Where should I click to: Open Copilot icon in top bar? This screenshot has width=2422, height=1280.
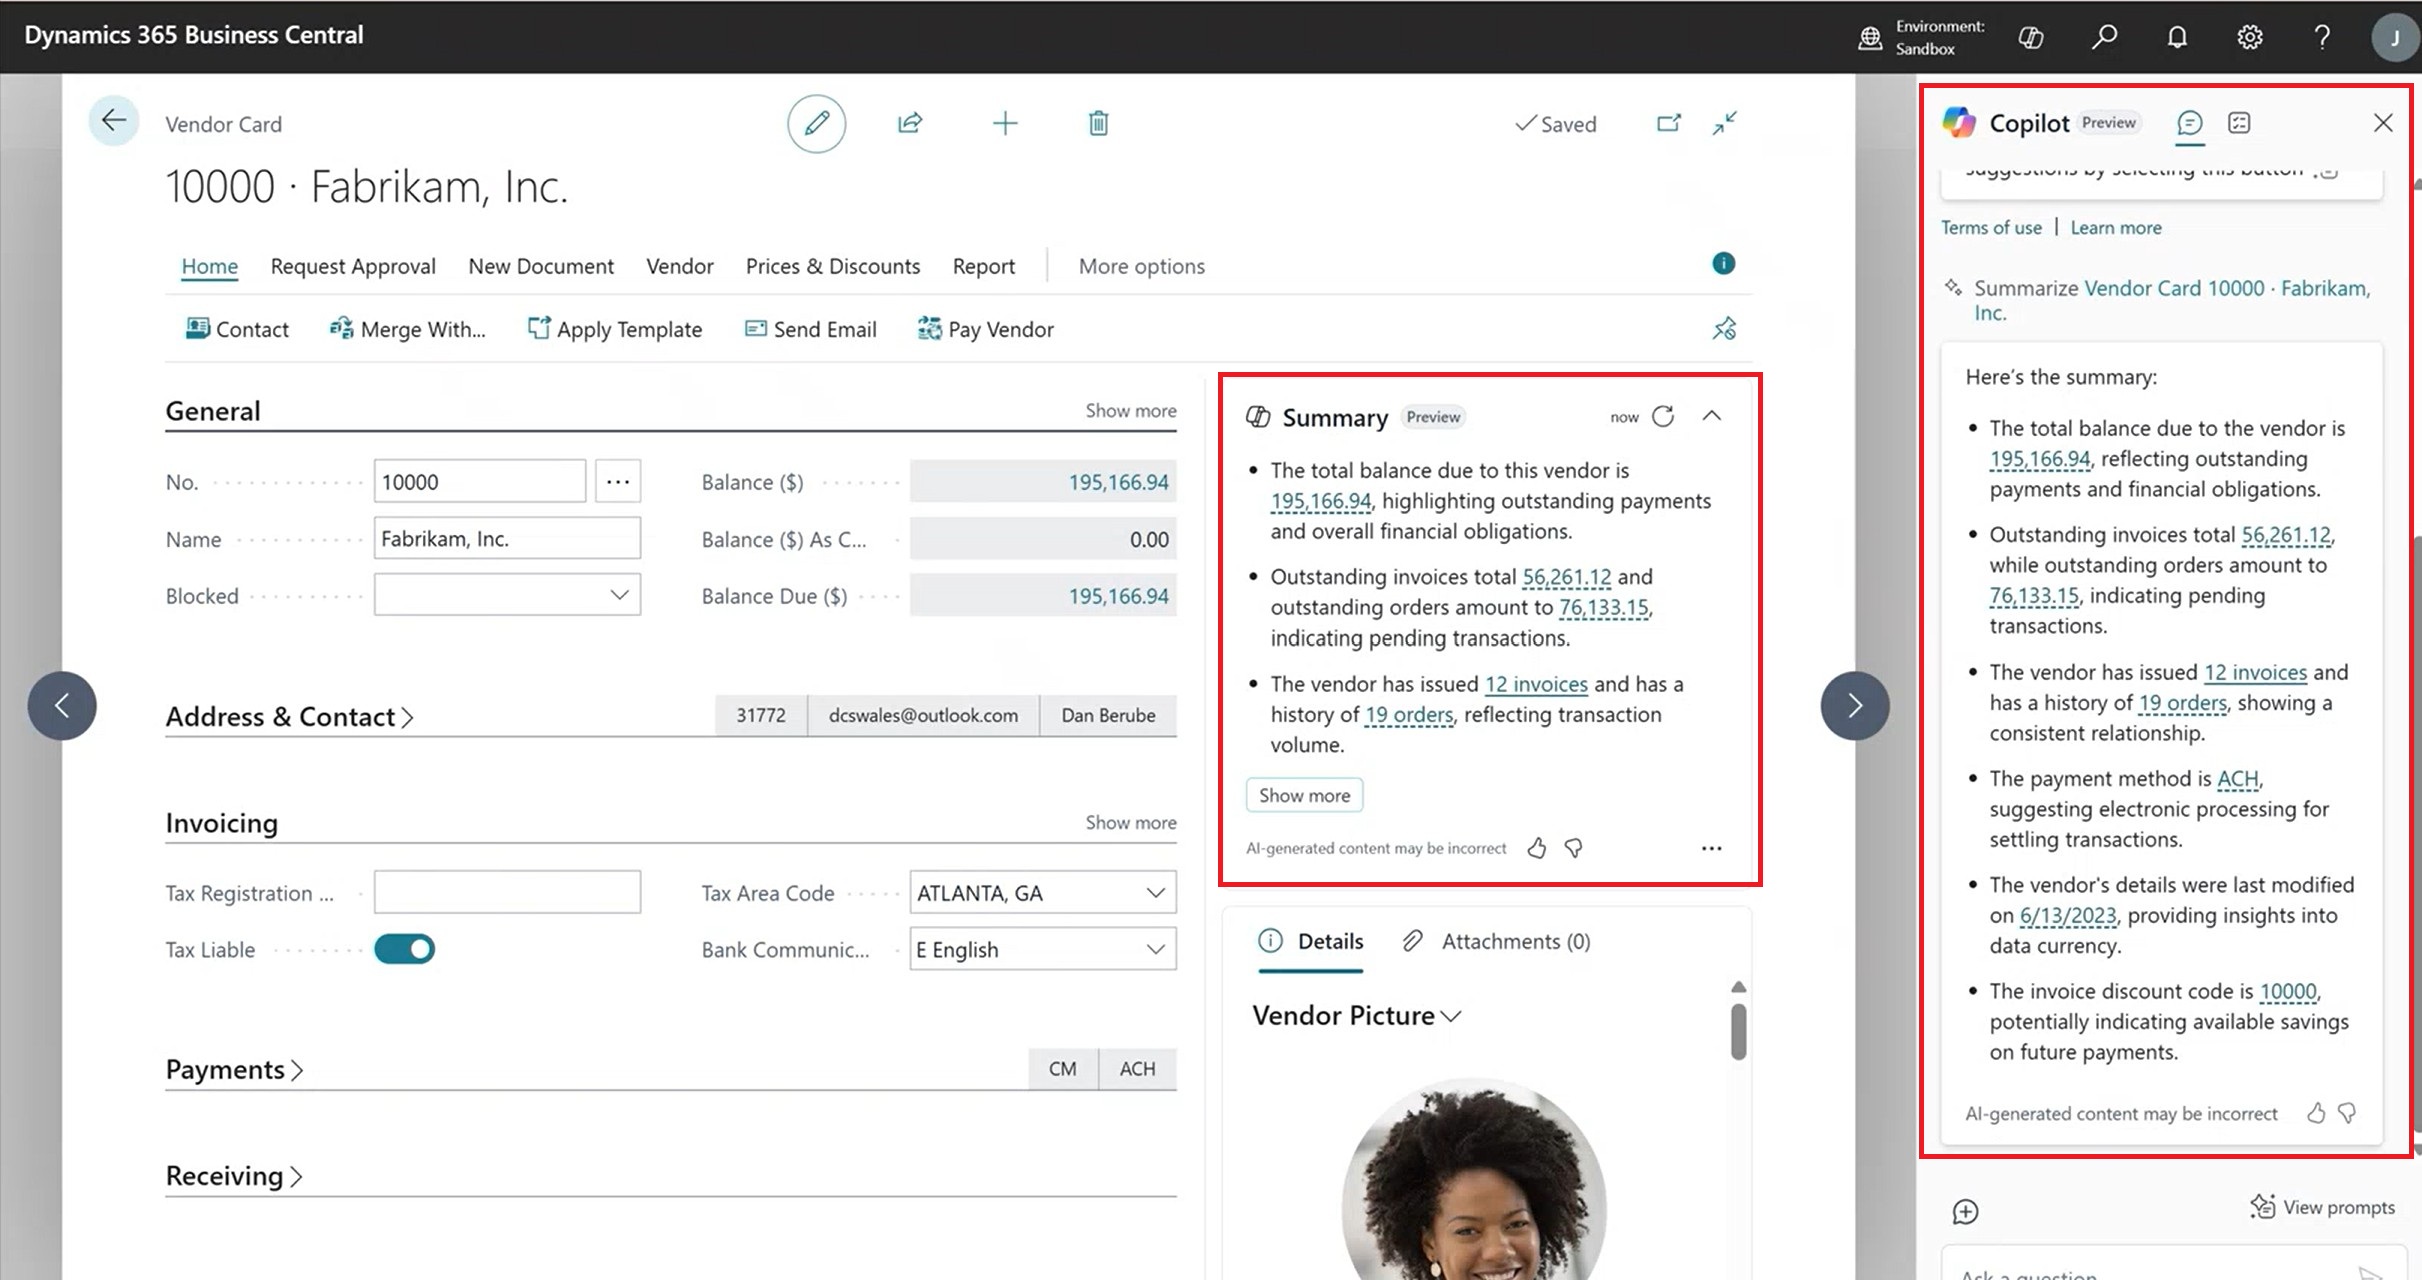pyautogui.click(x=2030, y=37)
